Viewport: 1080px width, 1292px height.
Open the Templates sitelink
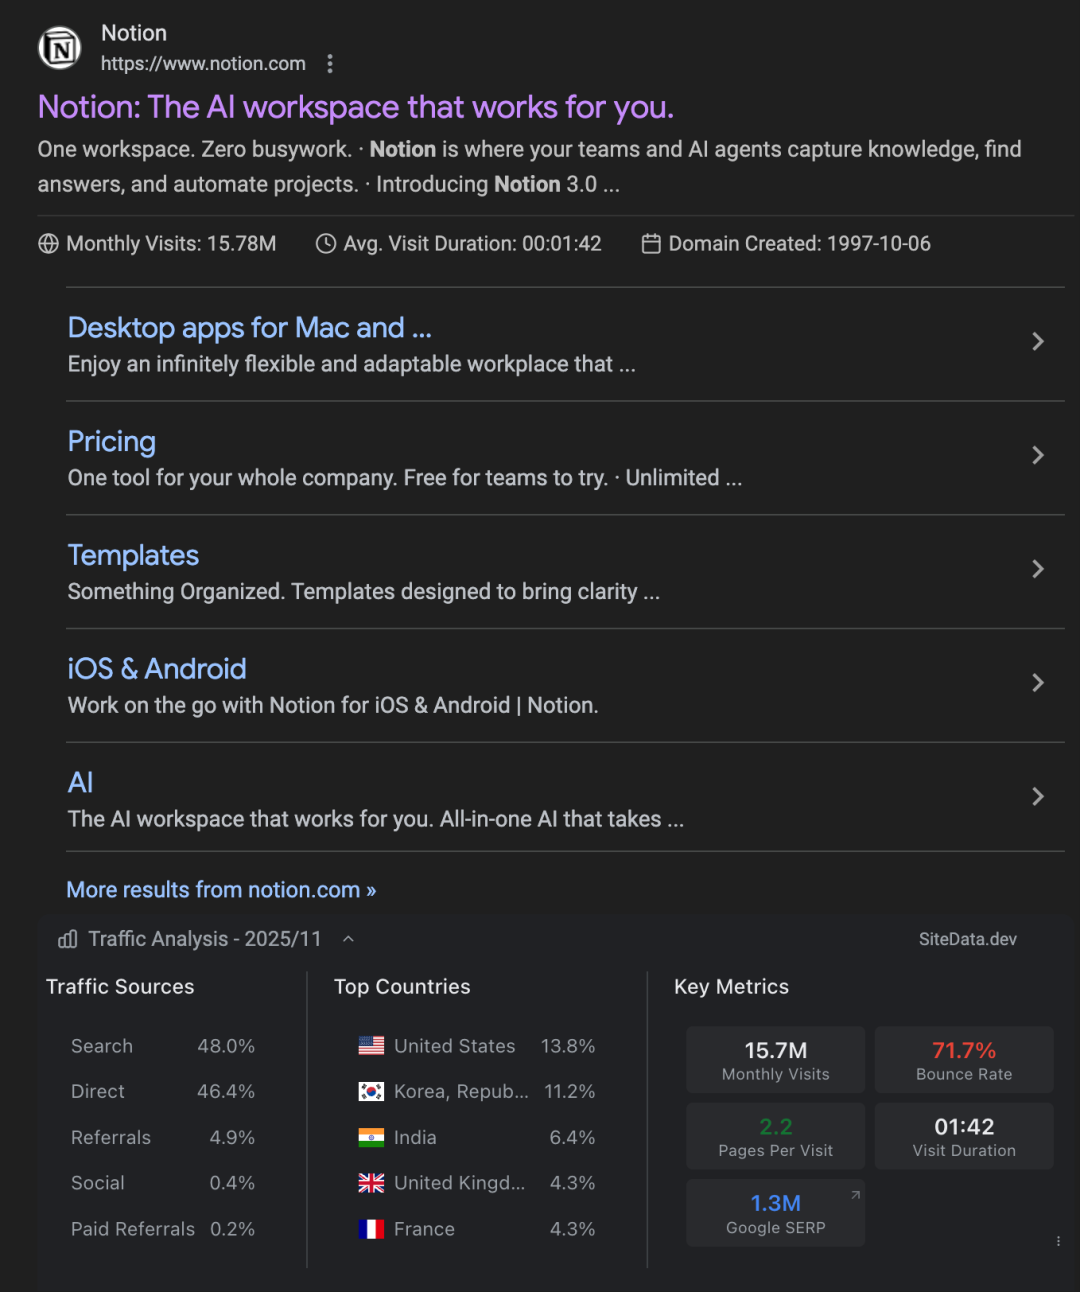[133, 555]
